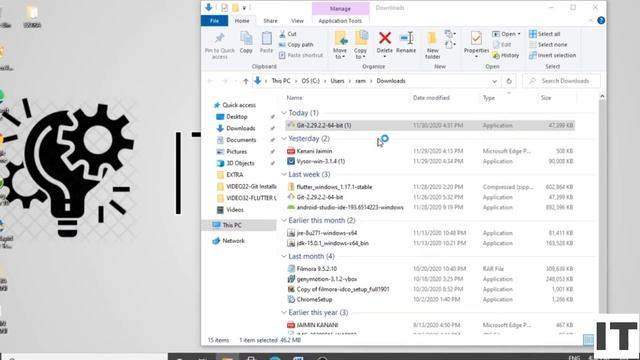The height and width of the screenshot is (360, 640).
Task: Collapse the Earlier this month group
Action: tap(284, 220)
